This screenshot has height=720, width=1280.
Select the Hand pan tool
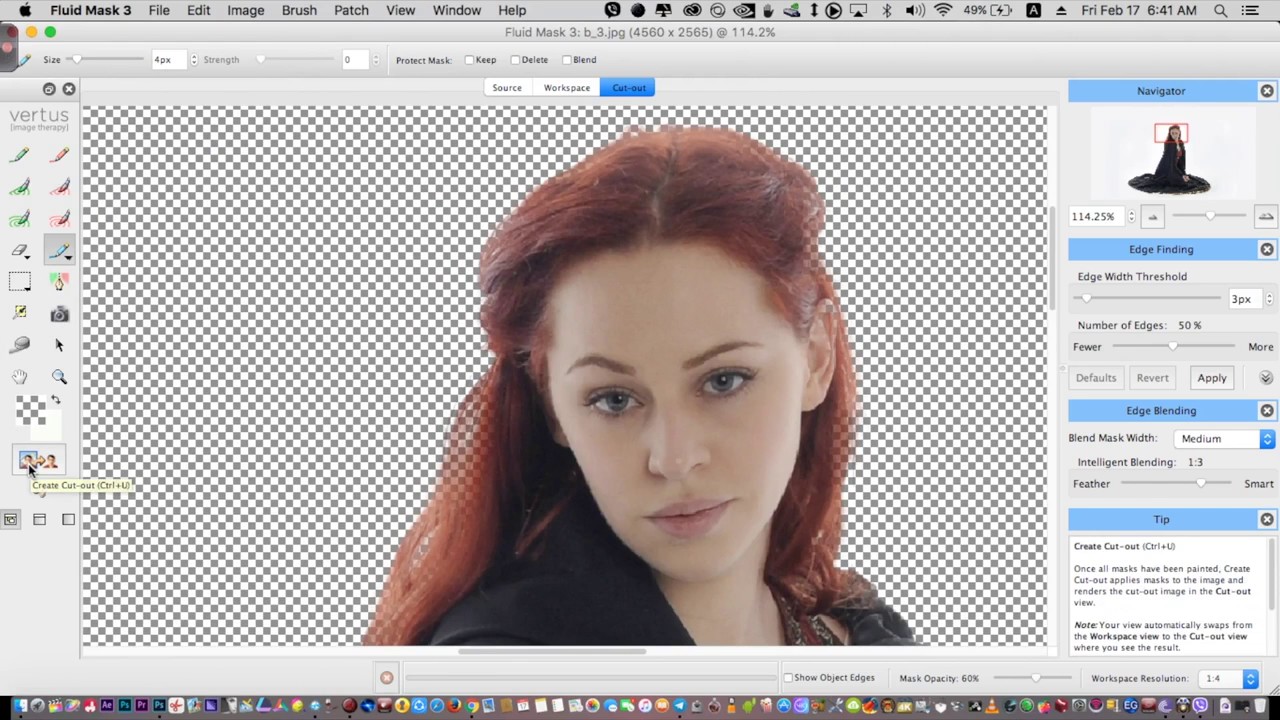point(20,377)
